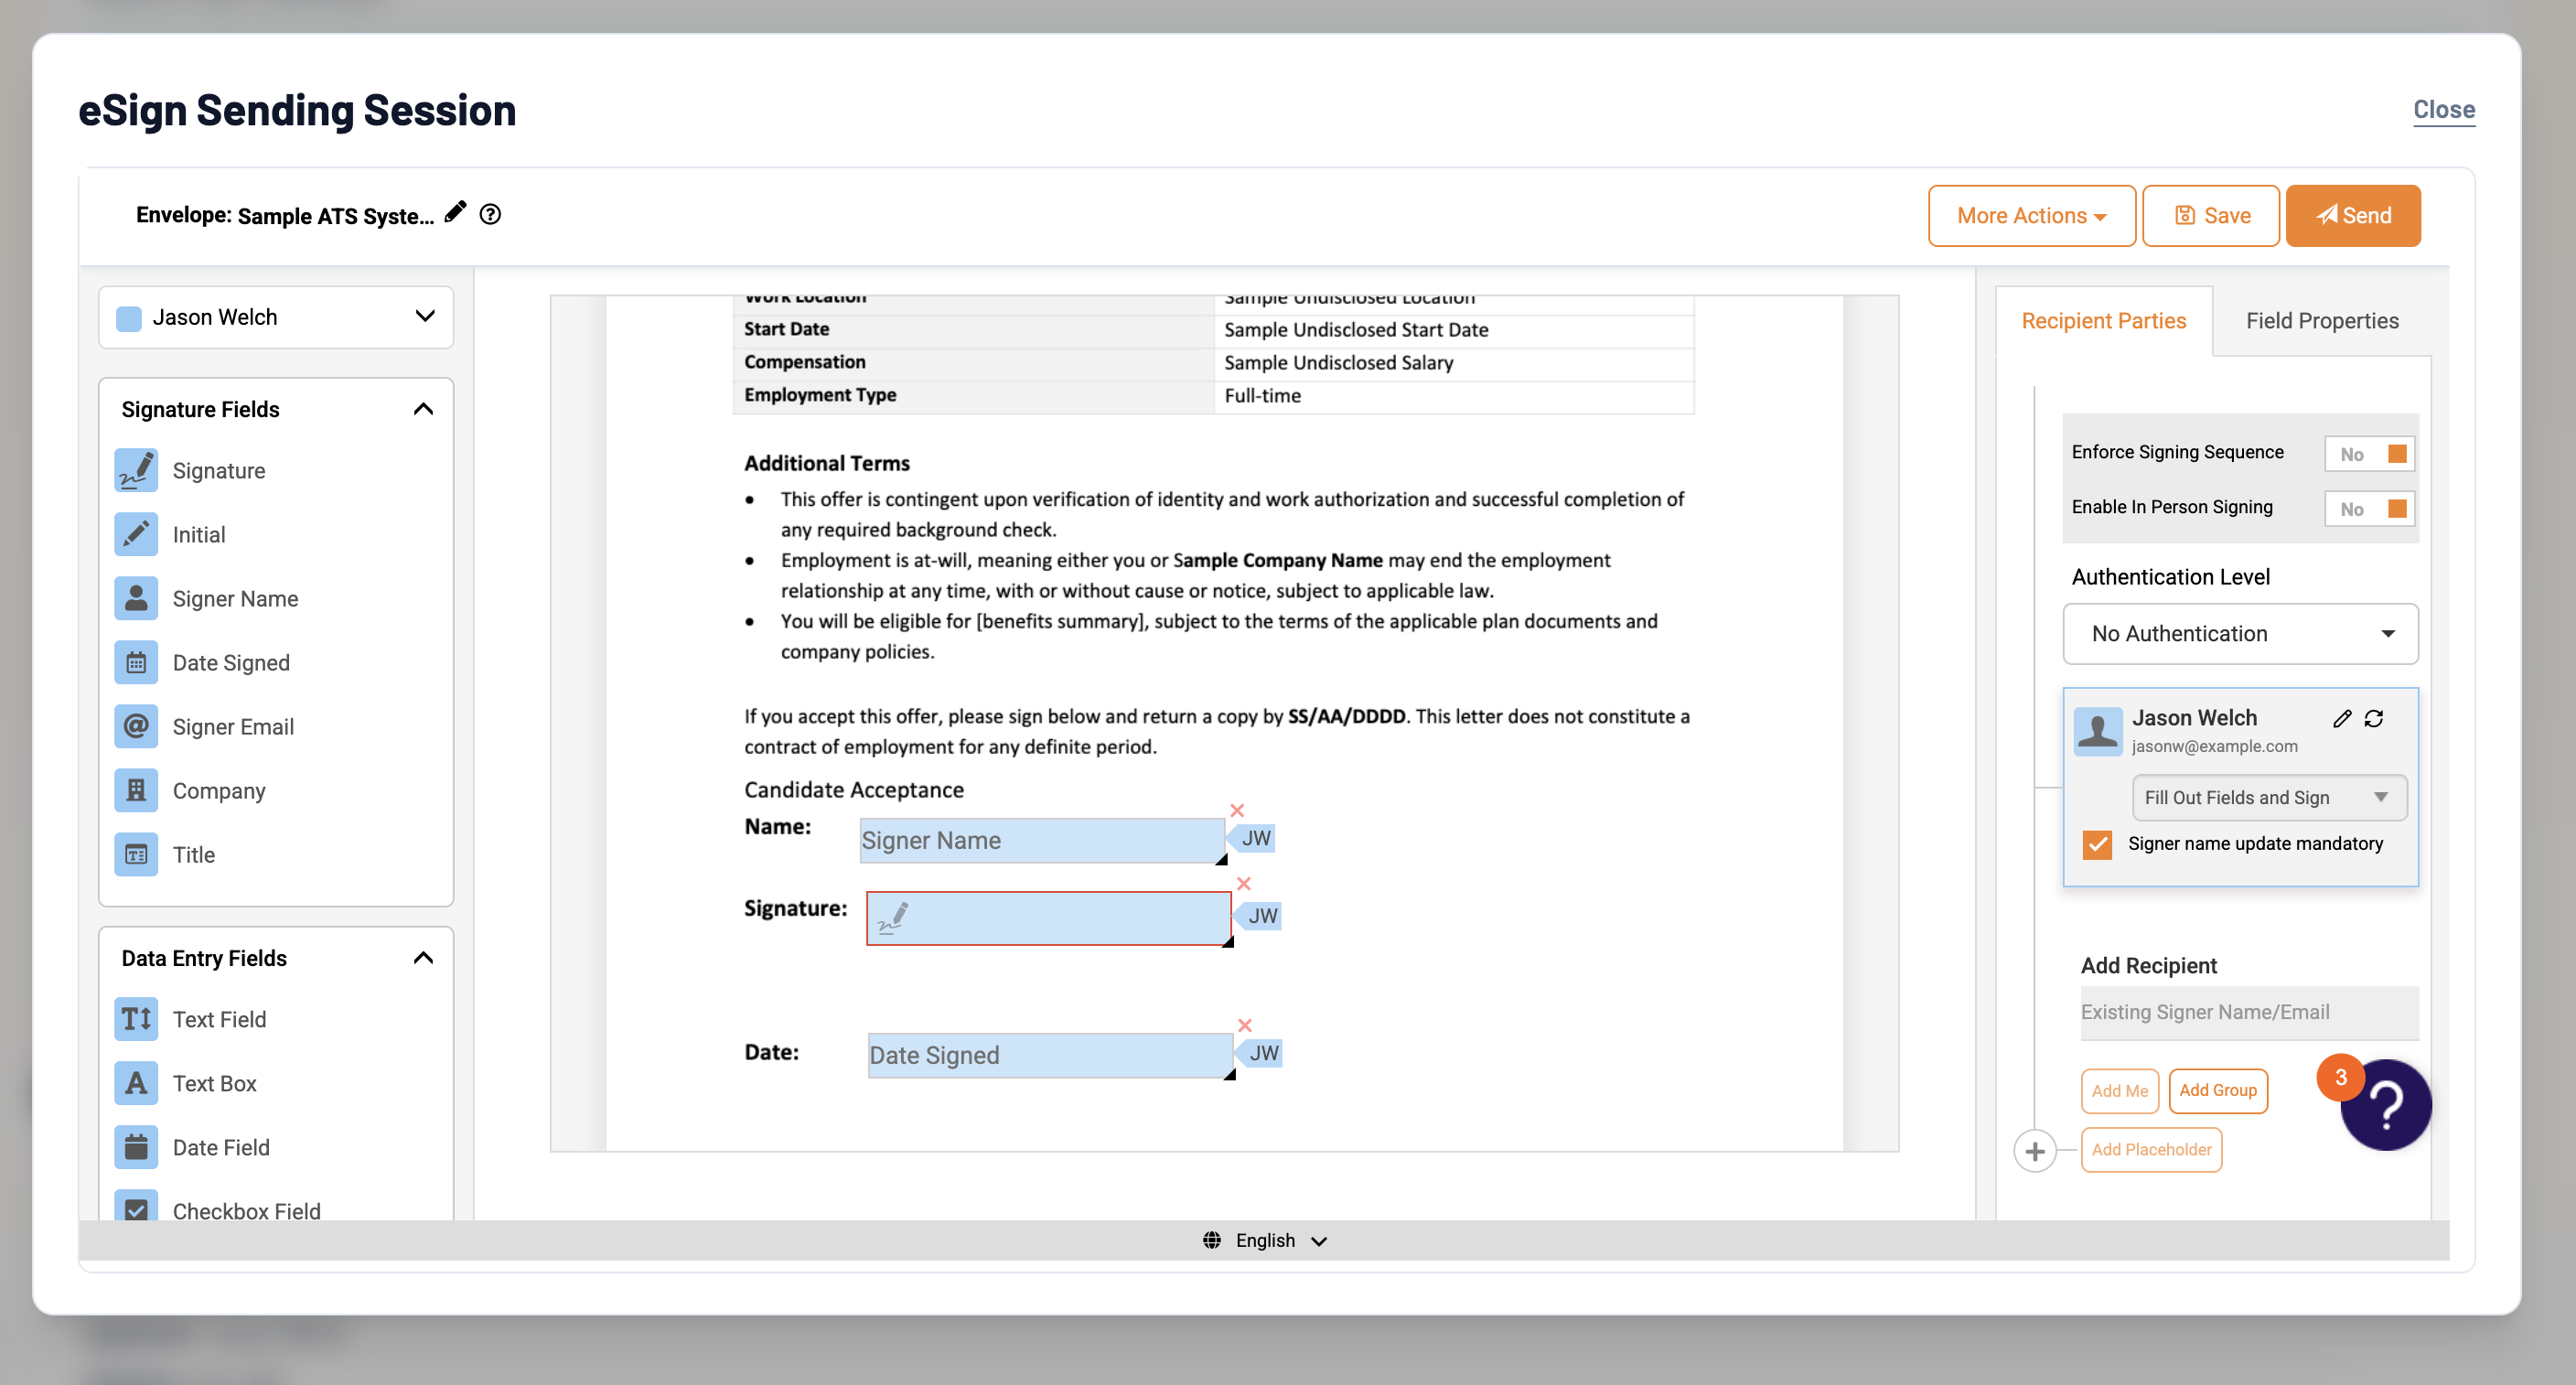2576x1385 pixels.
Task: Collapse the Signature Fields section
Action: point(423,409)
